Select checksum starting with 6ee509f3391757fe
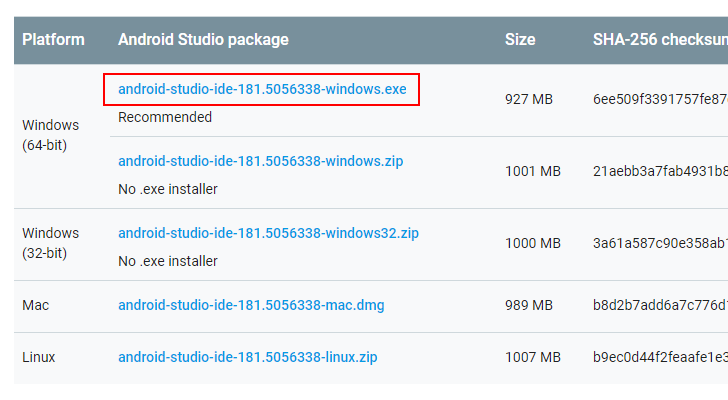 660,99
